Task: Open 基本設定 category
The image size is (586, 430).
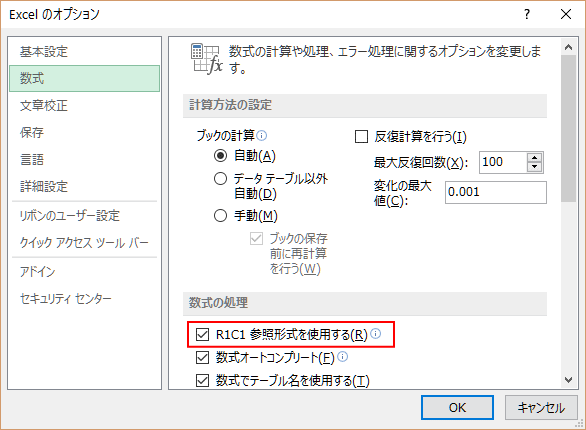Action: tap(84, 52)
